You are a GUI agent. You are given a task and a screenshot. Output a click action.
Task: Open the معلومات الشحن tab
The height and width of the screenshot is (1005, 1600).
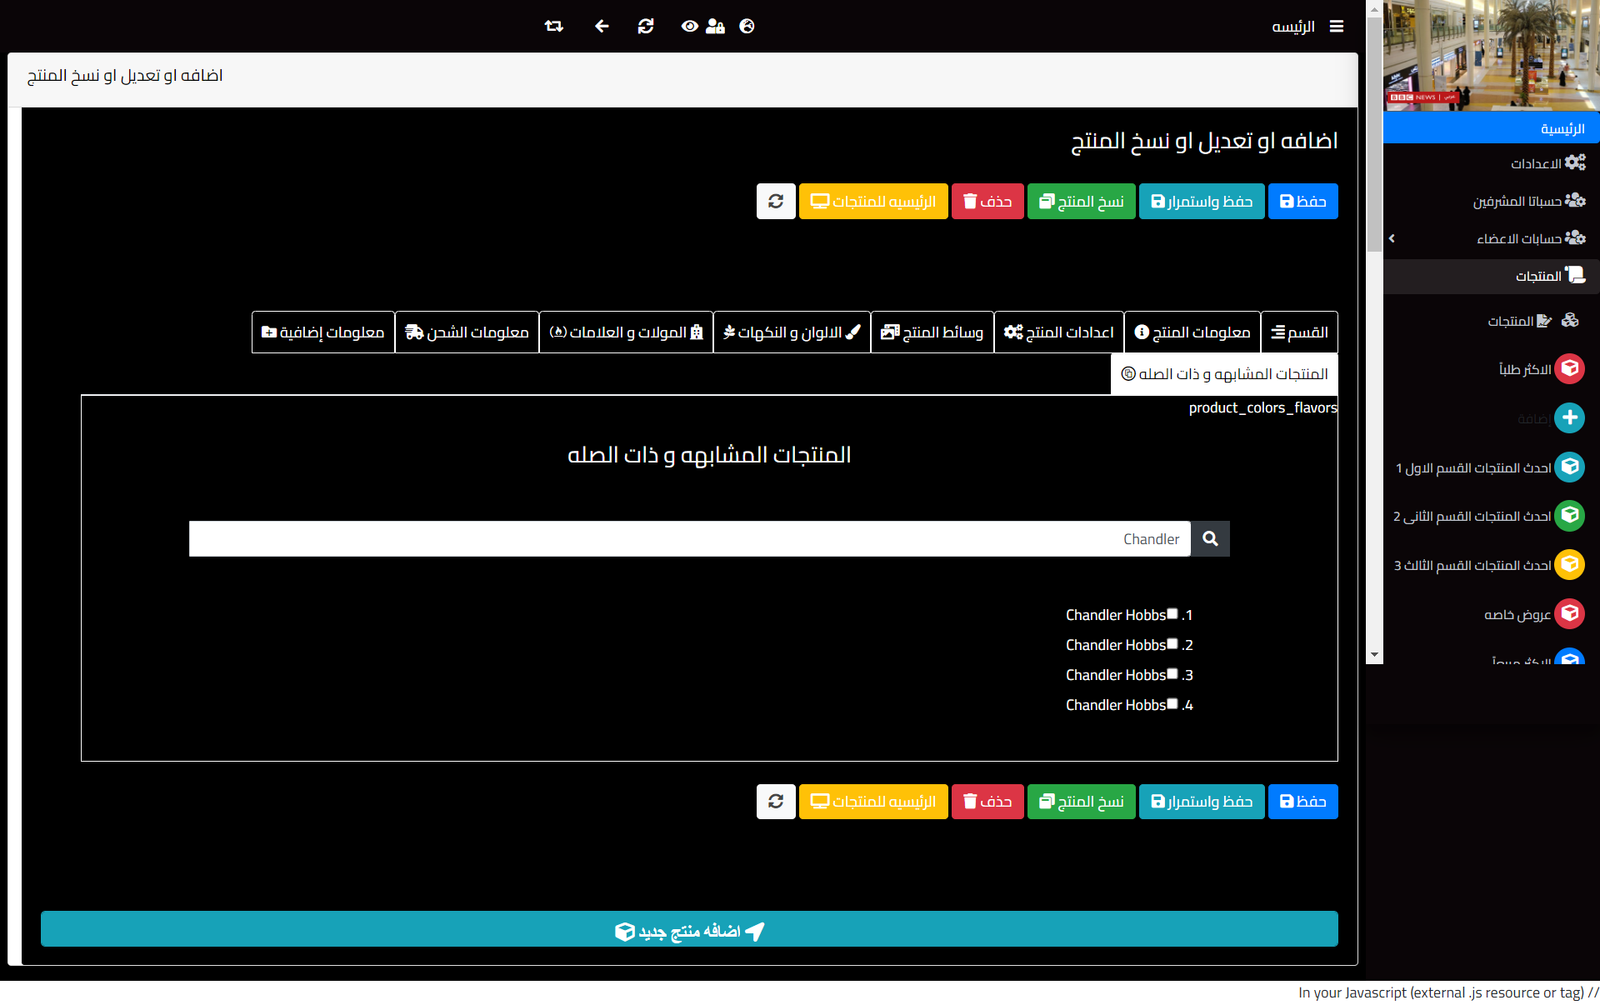(x=467, y=332)
